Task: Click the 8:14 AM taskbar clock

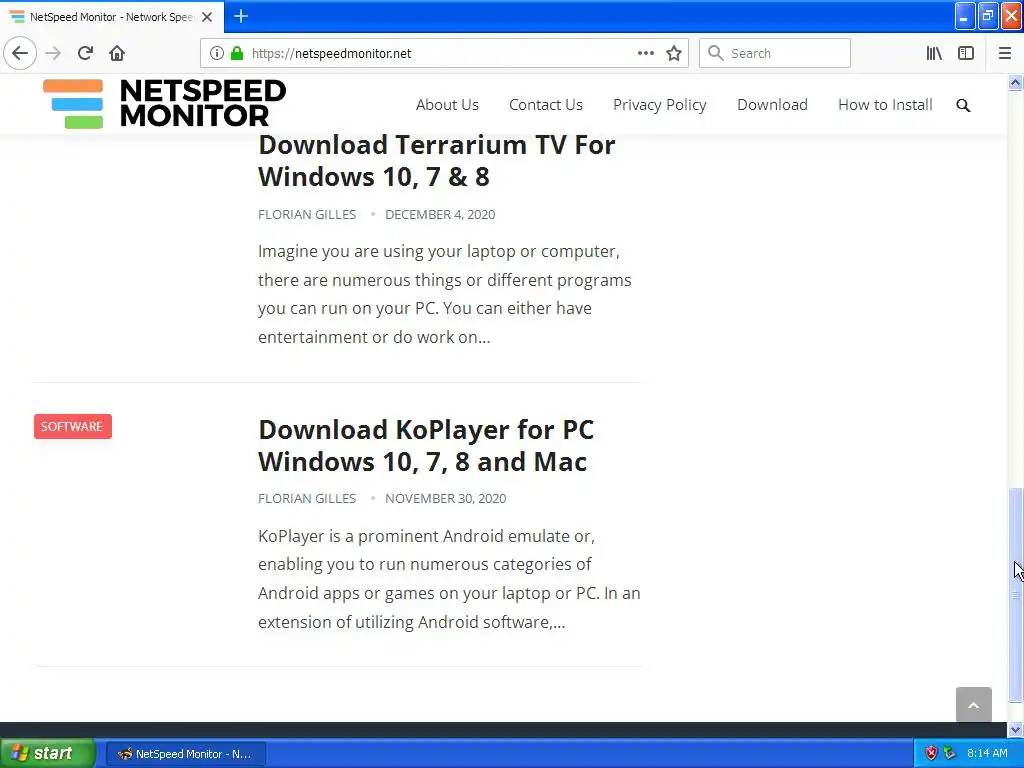Action: click(987, 753)
